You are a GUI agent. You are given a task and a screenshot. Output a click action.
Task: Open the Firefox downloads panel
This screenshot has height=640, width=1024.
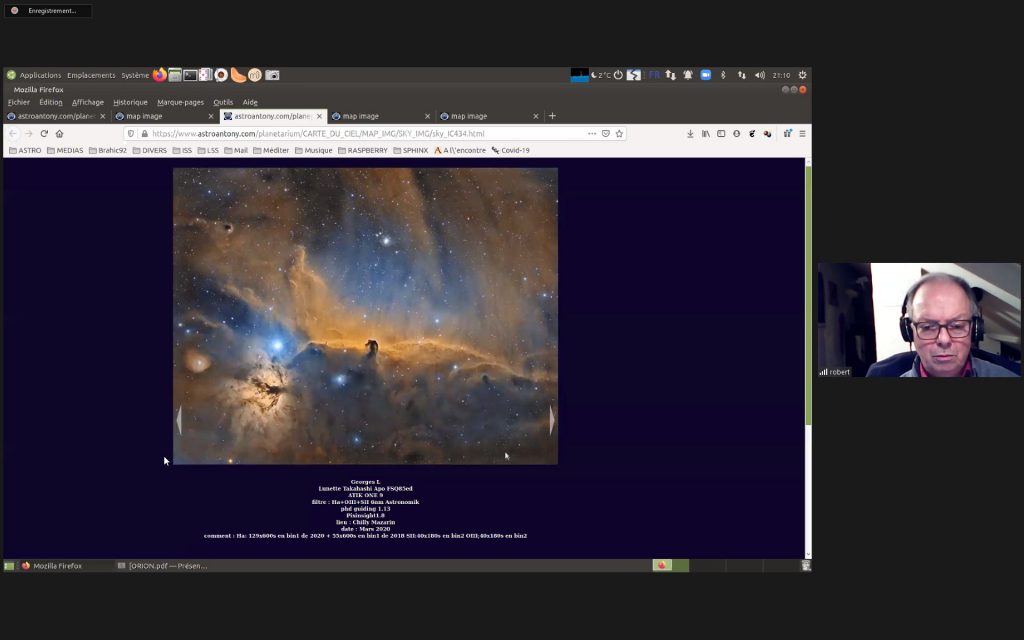coord(690,134)
